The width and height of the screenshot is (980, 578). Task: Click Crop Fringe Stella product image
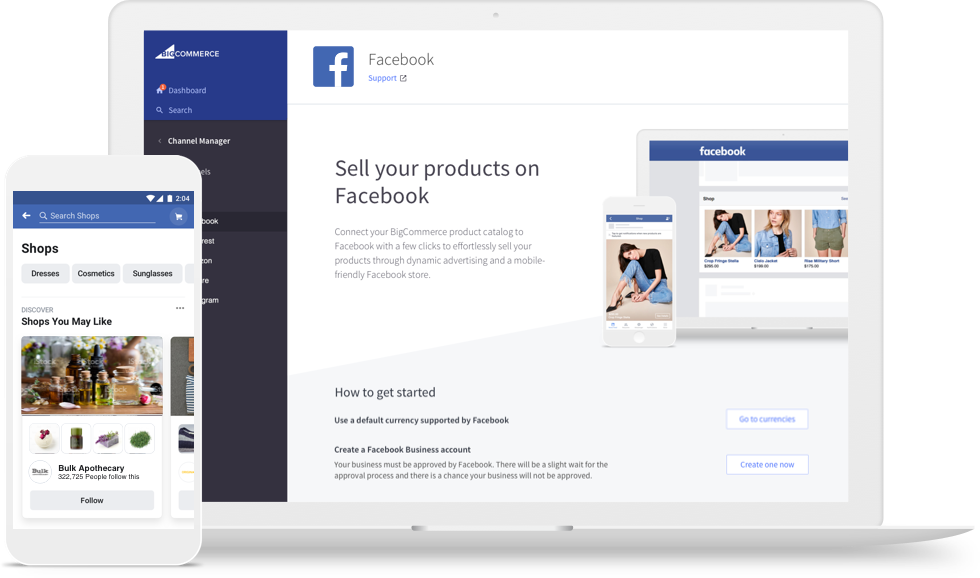click(728, 233)
